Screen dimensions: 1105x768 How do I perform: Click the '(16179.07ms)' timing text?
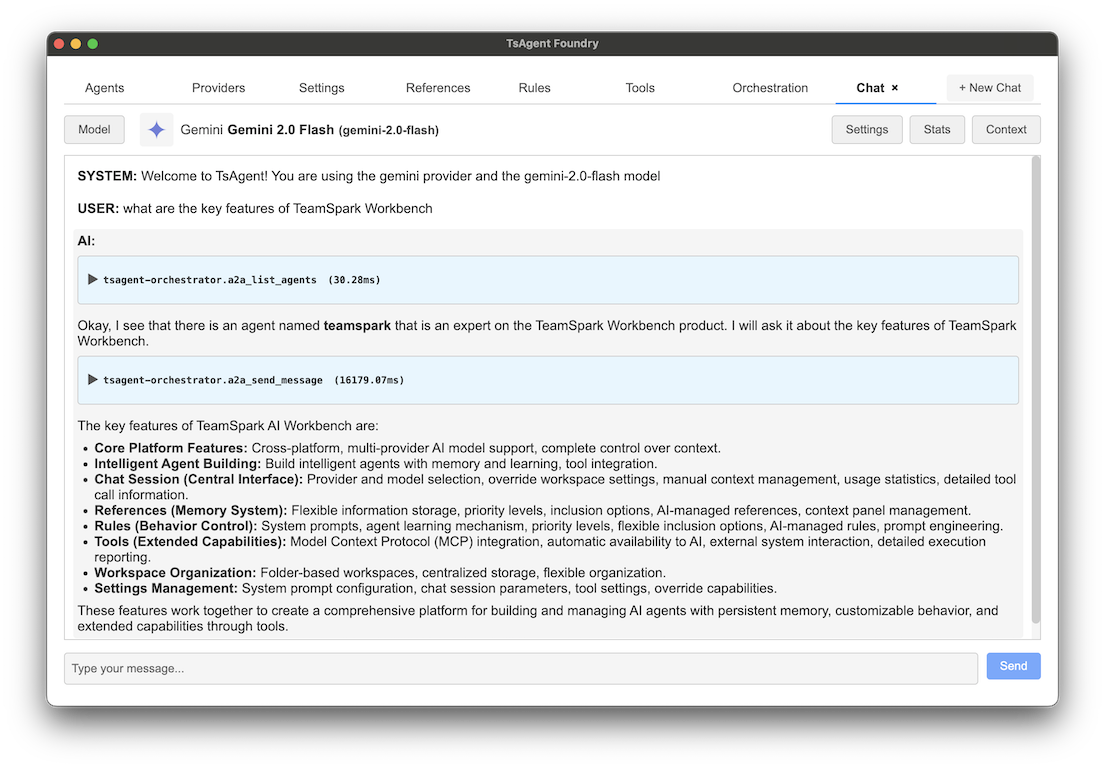coord(369,380)
